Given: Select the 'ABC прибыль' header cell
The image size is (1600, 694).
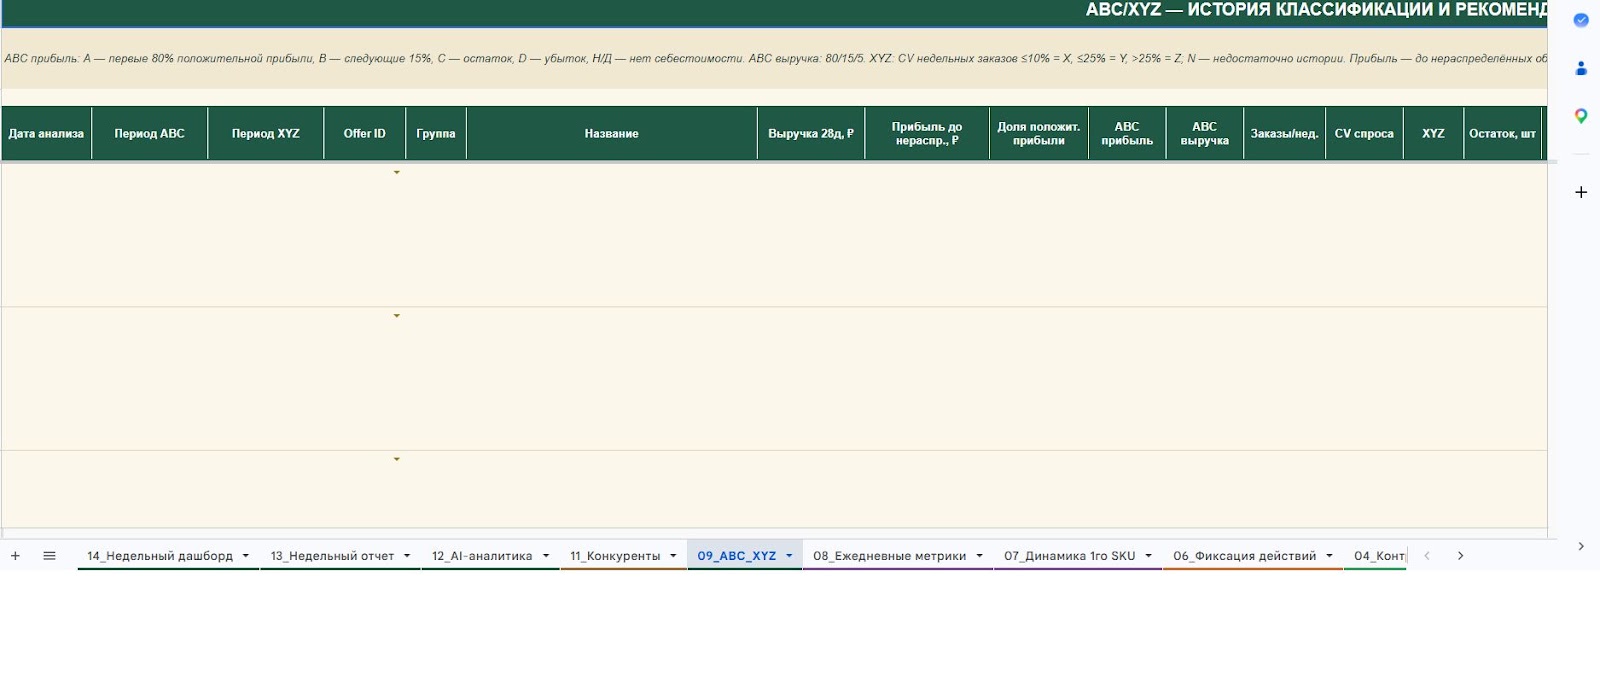Looking at the screenshot, I should click(1127, 133).
